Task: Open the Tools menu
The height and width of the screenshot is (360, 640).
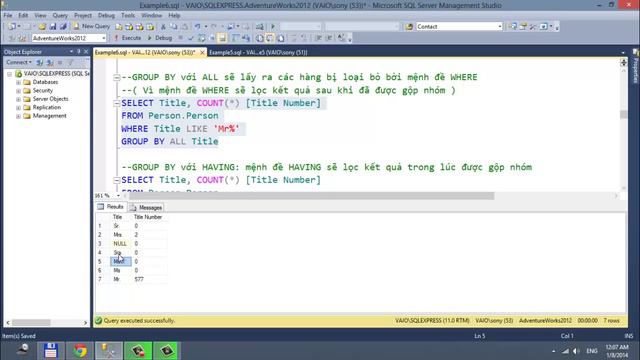Action: tap(128, 16)
